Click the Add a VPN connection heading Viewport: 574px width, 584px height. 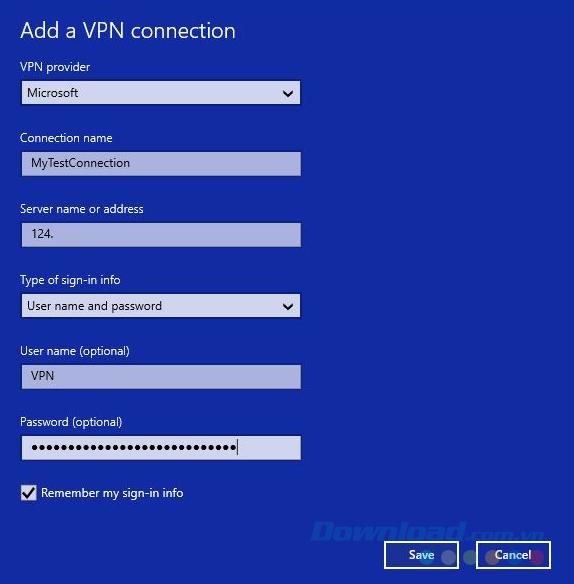[x=128, y=30]
